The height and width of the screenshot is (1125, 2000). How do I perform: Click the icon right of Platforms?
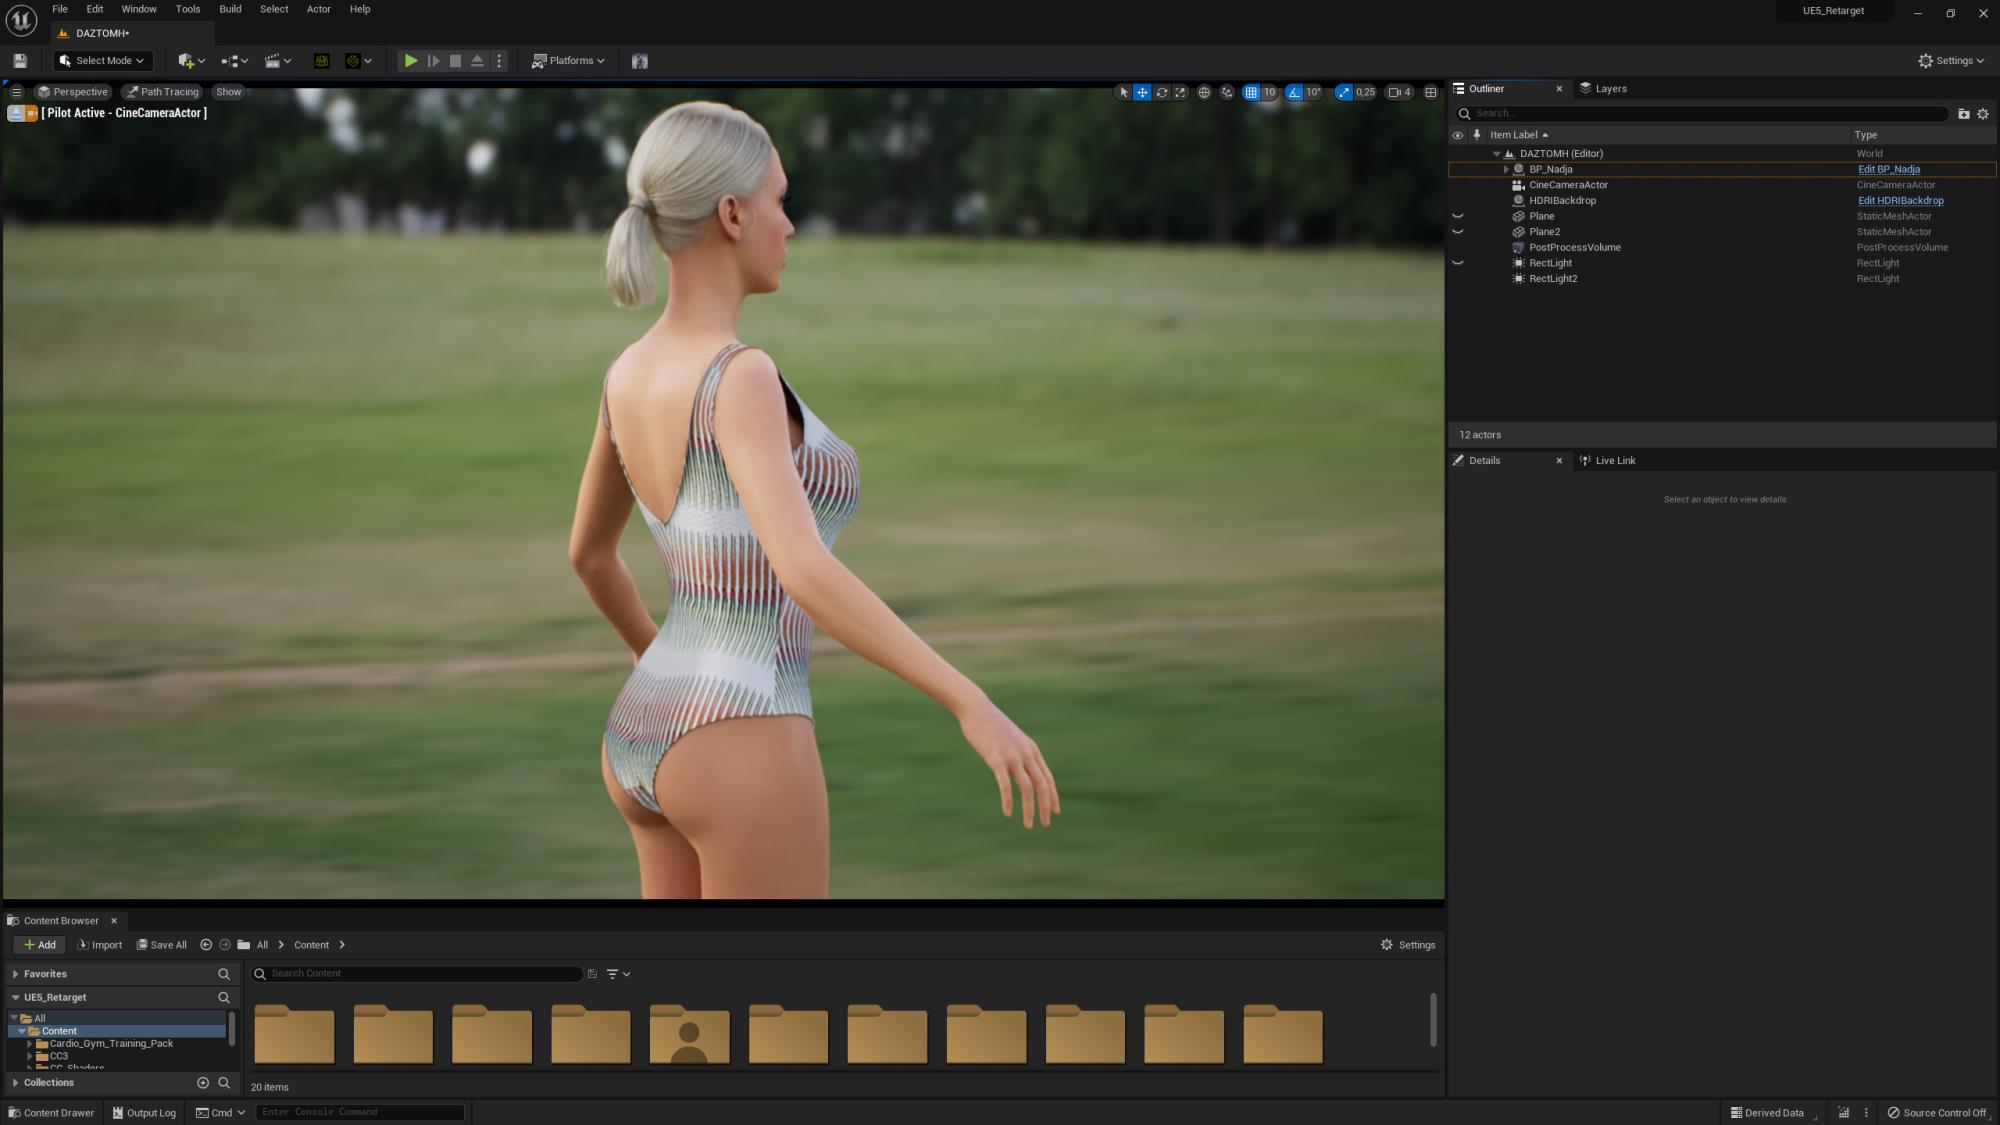point(640,61)
